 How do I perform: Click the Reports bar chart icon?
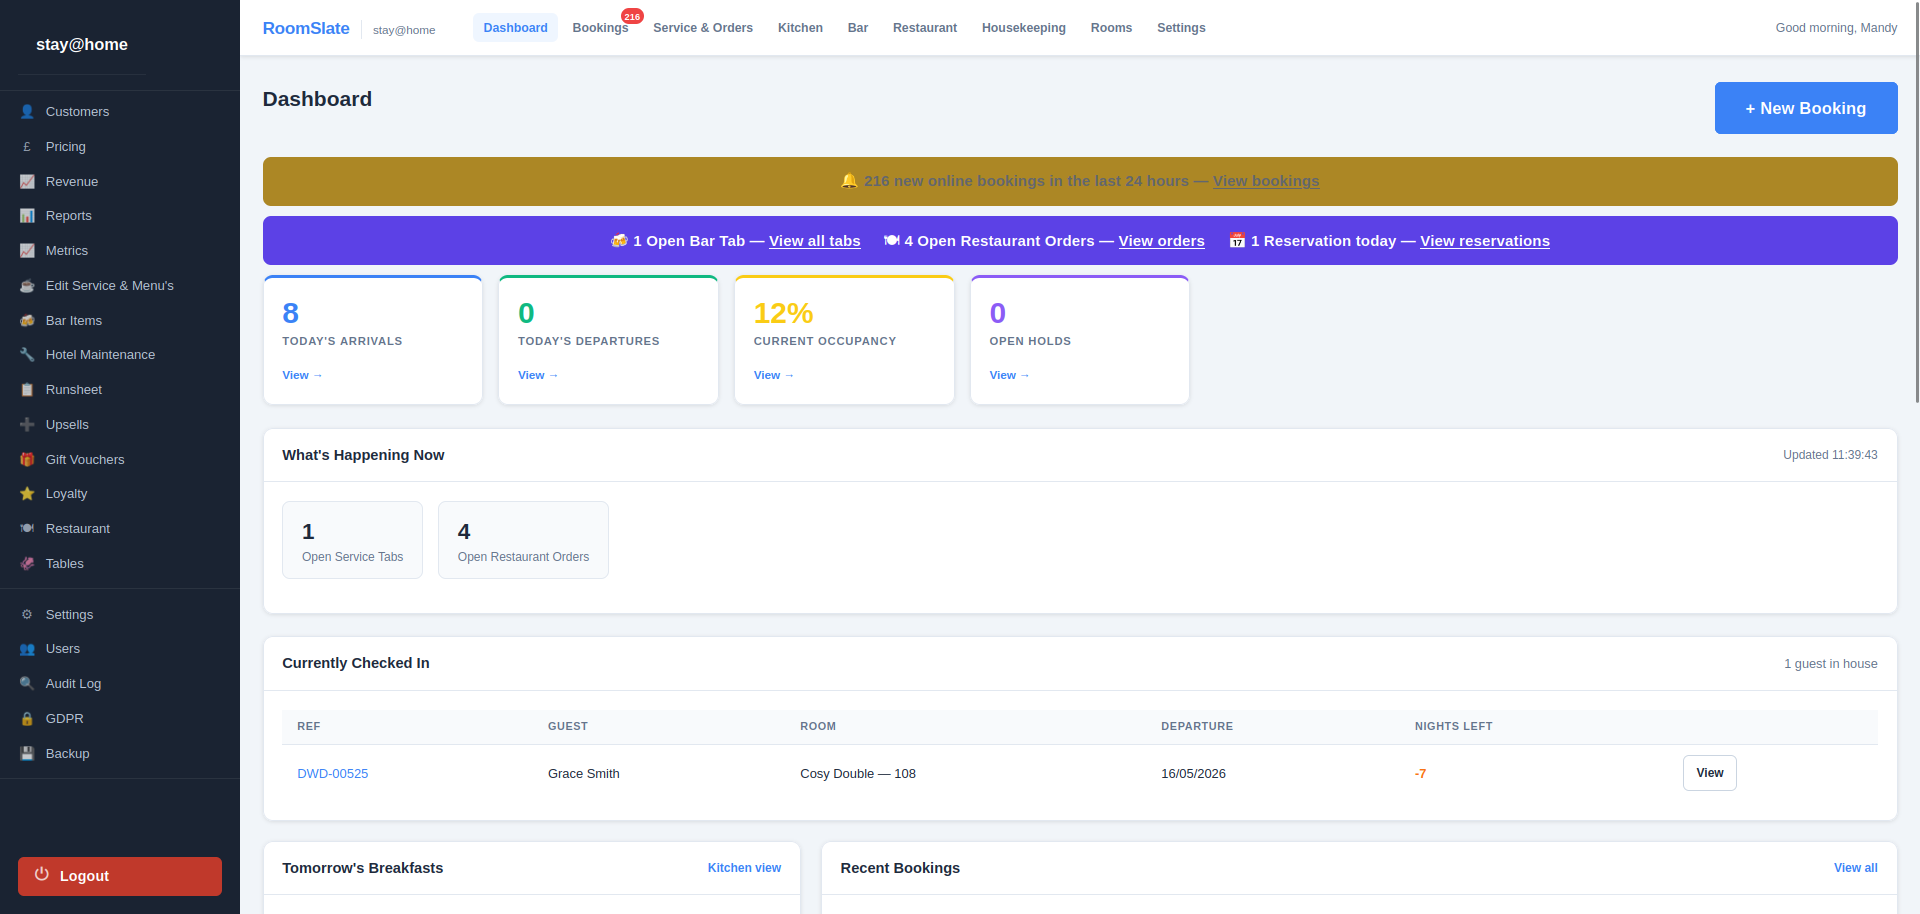point(27,216)
